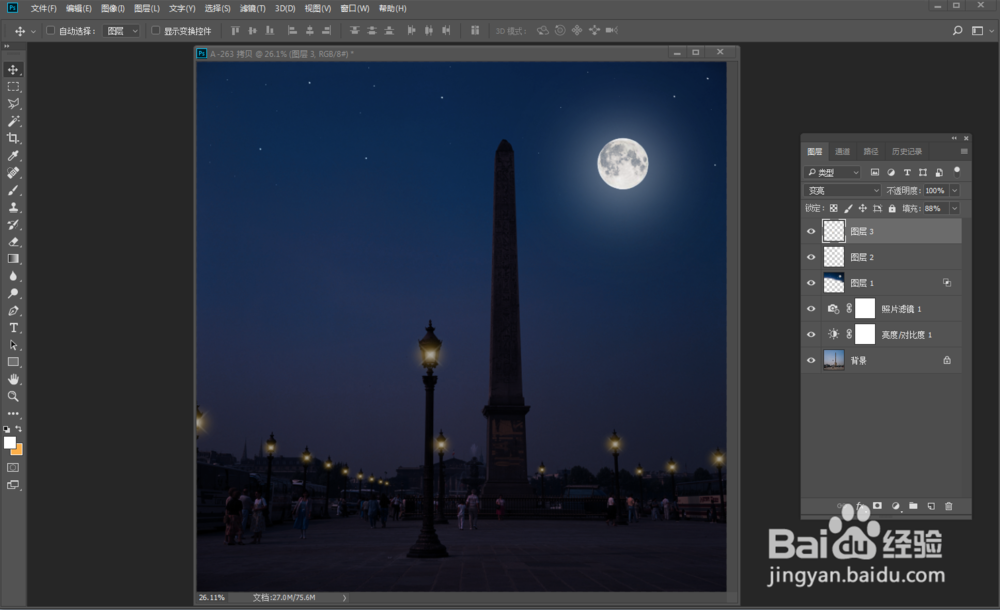Hide layer 图层 3
This screenshot has width=1000, height=610.
[811, 232]
